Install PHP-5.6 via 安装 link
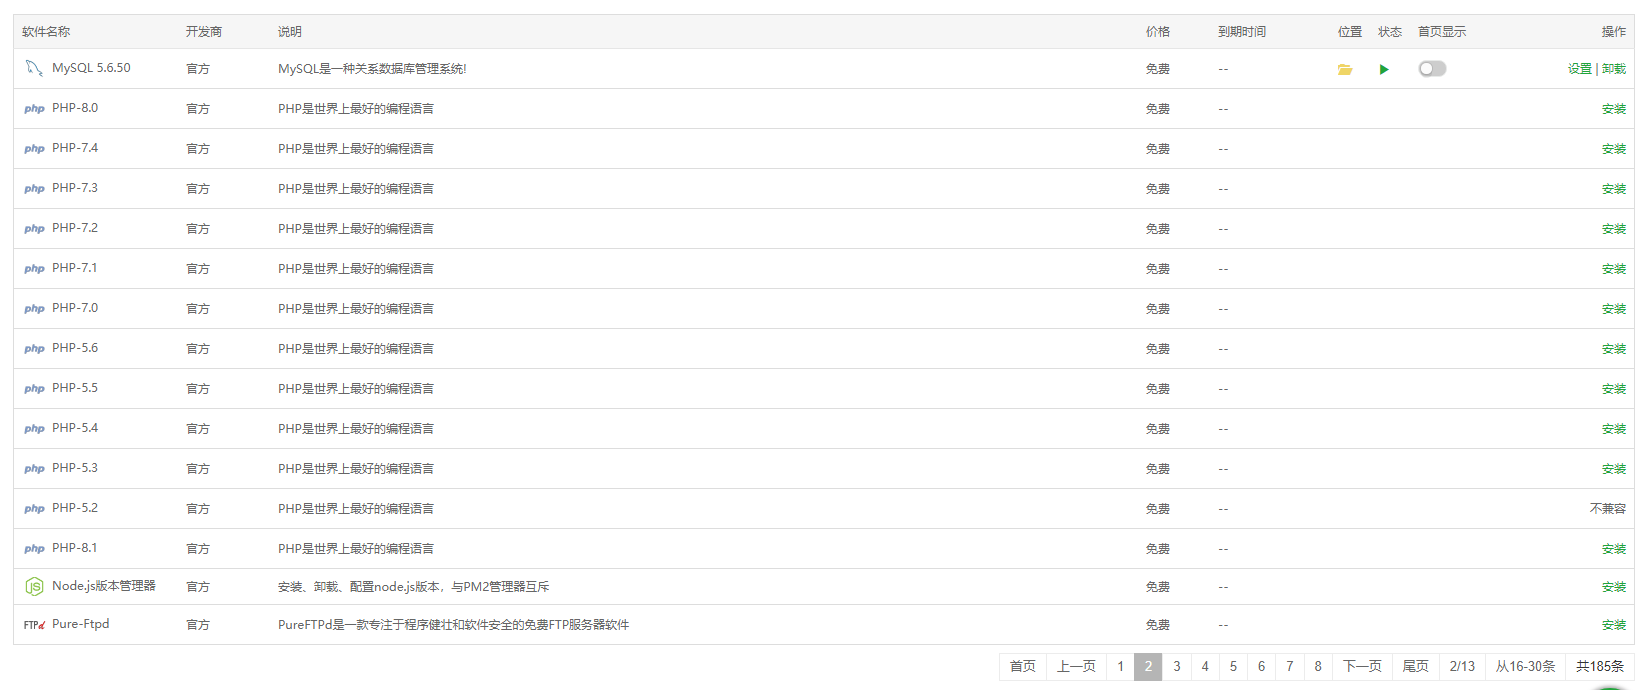 (x=1614, y=349)
